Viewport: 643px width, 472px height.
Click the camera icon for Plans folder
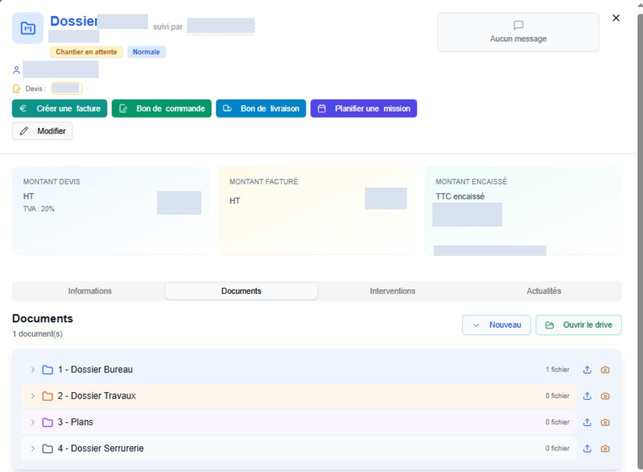605,422
